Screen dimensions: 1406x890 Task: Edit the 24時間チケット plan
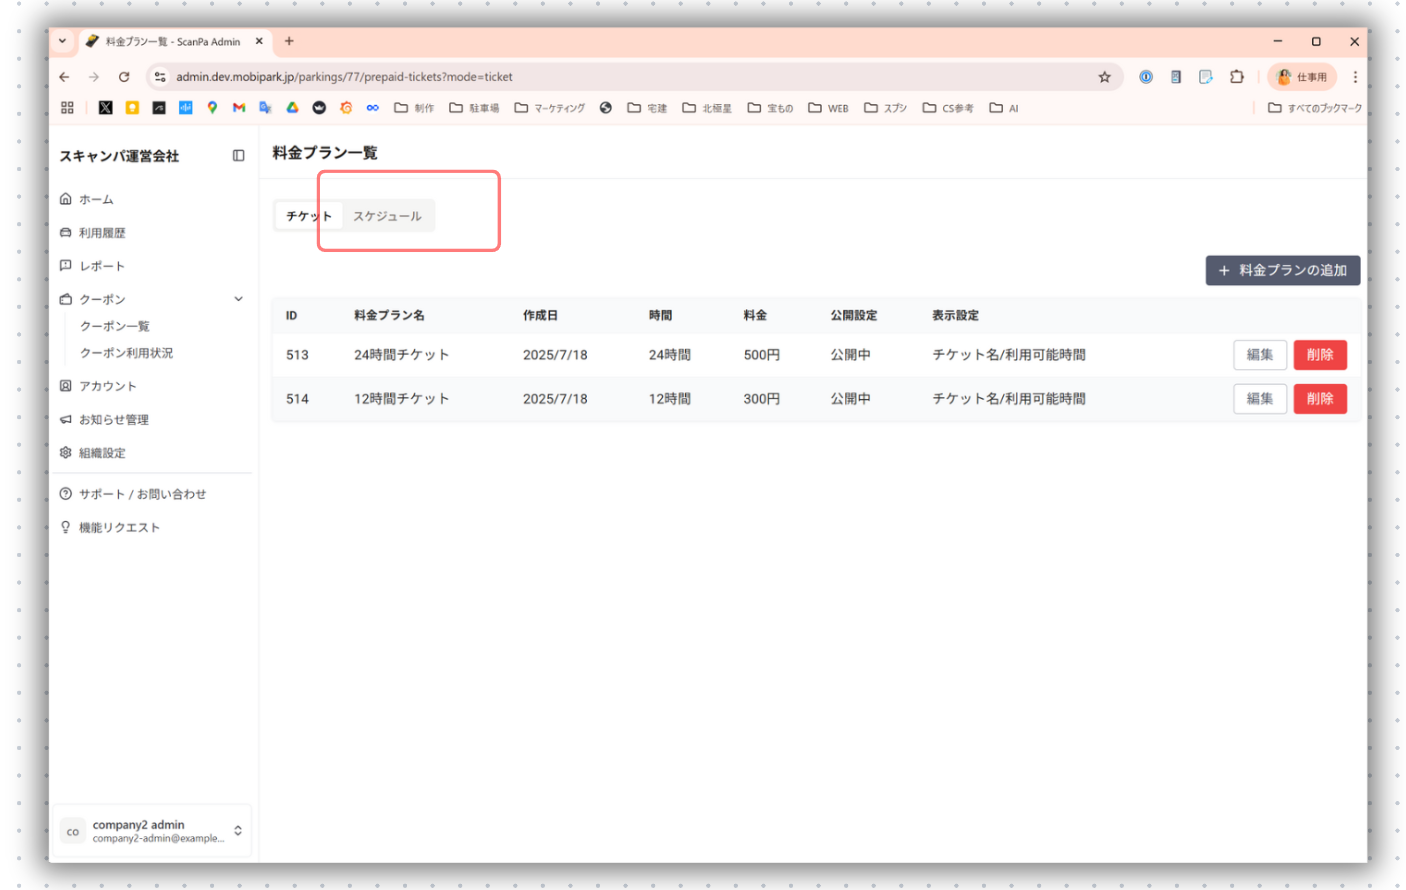coord(1259,355)
